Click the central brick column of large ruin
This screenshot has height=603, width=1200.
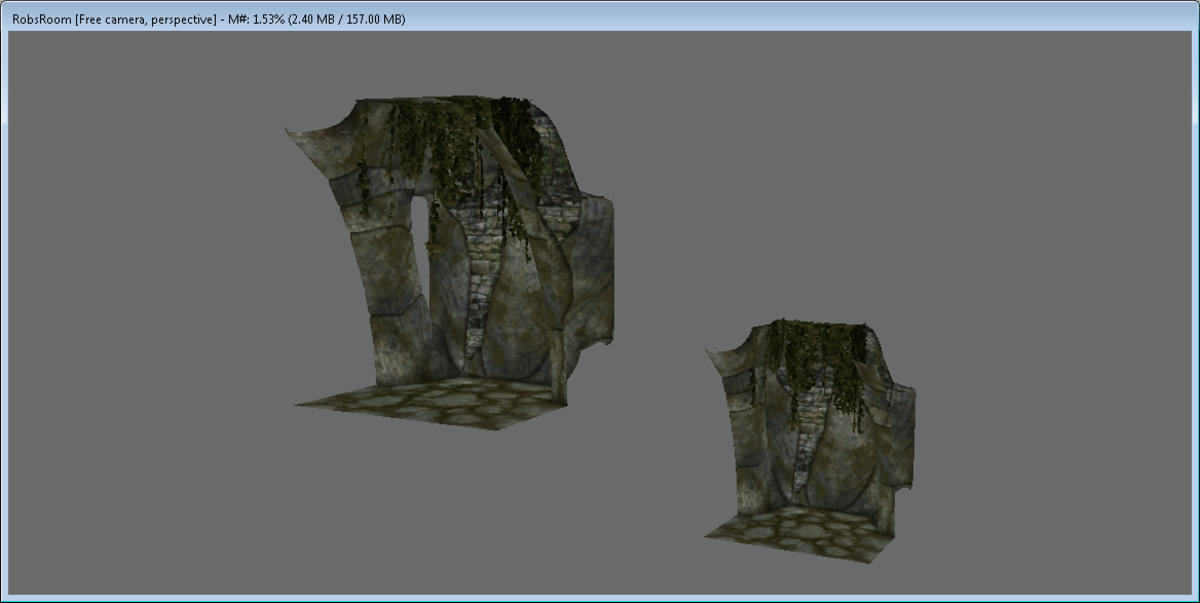pos(481,280)
